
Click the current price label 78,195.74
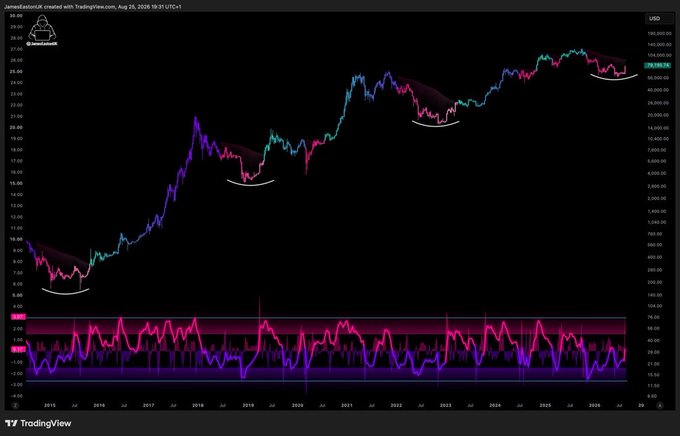[x=658, y=65]
